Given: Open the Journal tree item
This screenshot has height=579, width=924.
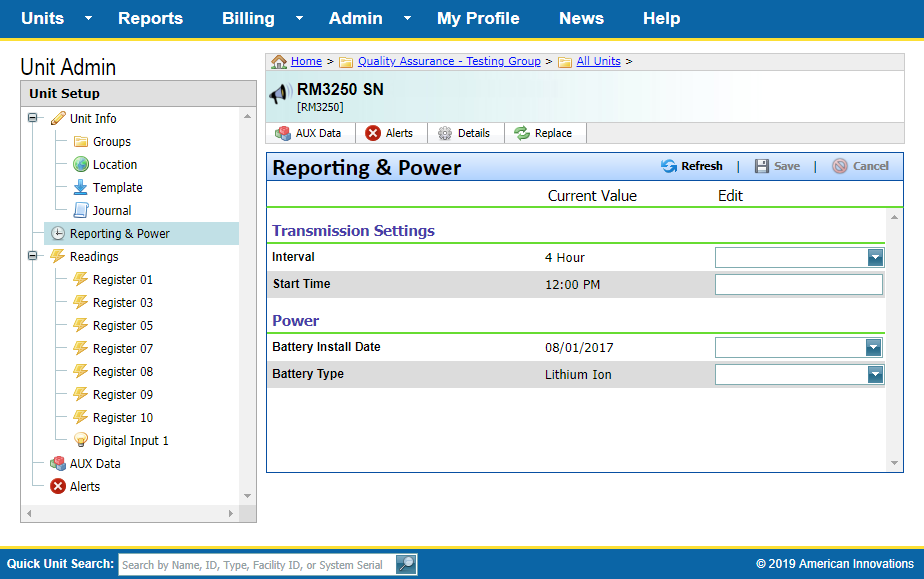Looking at the screenshot, I should pos(111,210).
